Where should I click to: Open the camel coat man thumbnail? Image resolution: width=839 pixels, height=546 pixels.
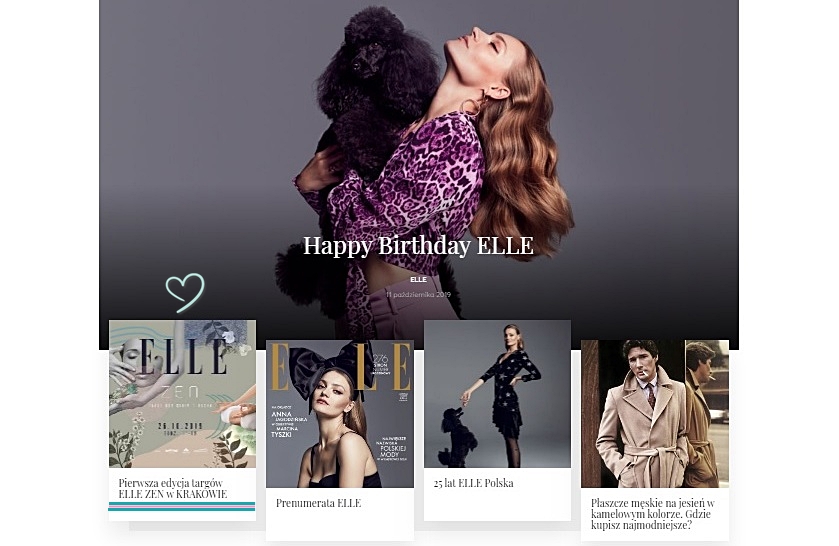655,414
